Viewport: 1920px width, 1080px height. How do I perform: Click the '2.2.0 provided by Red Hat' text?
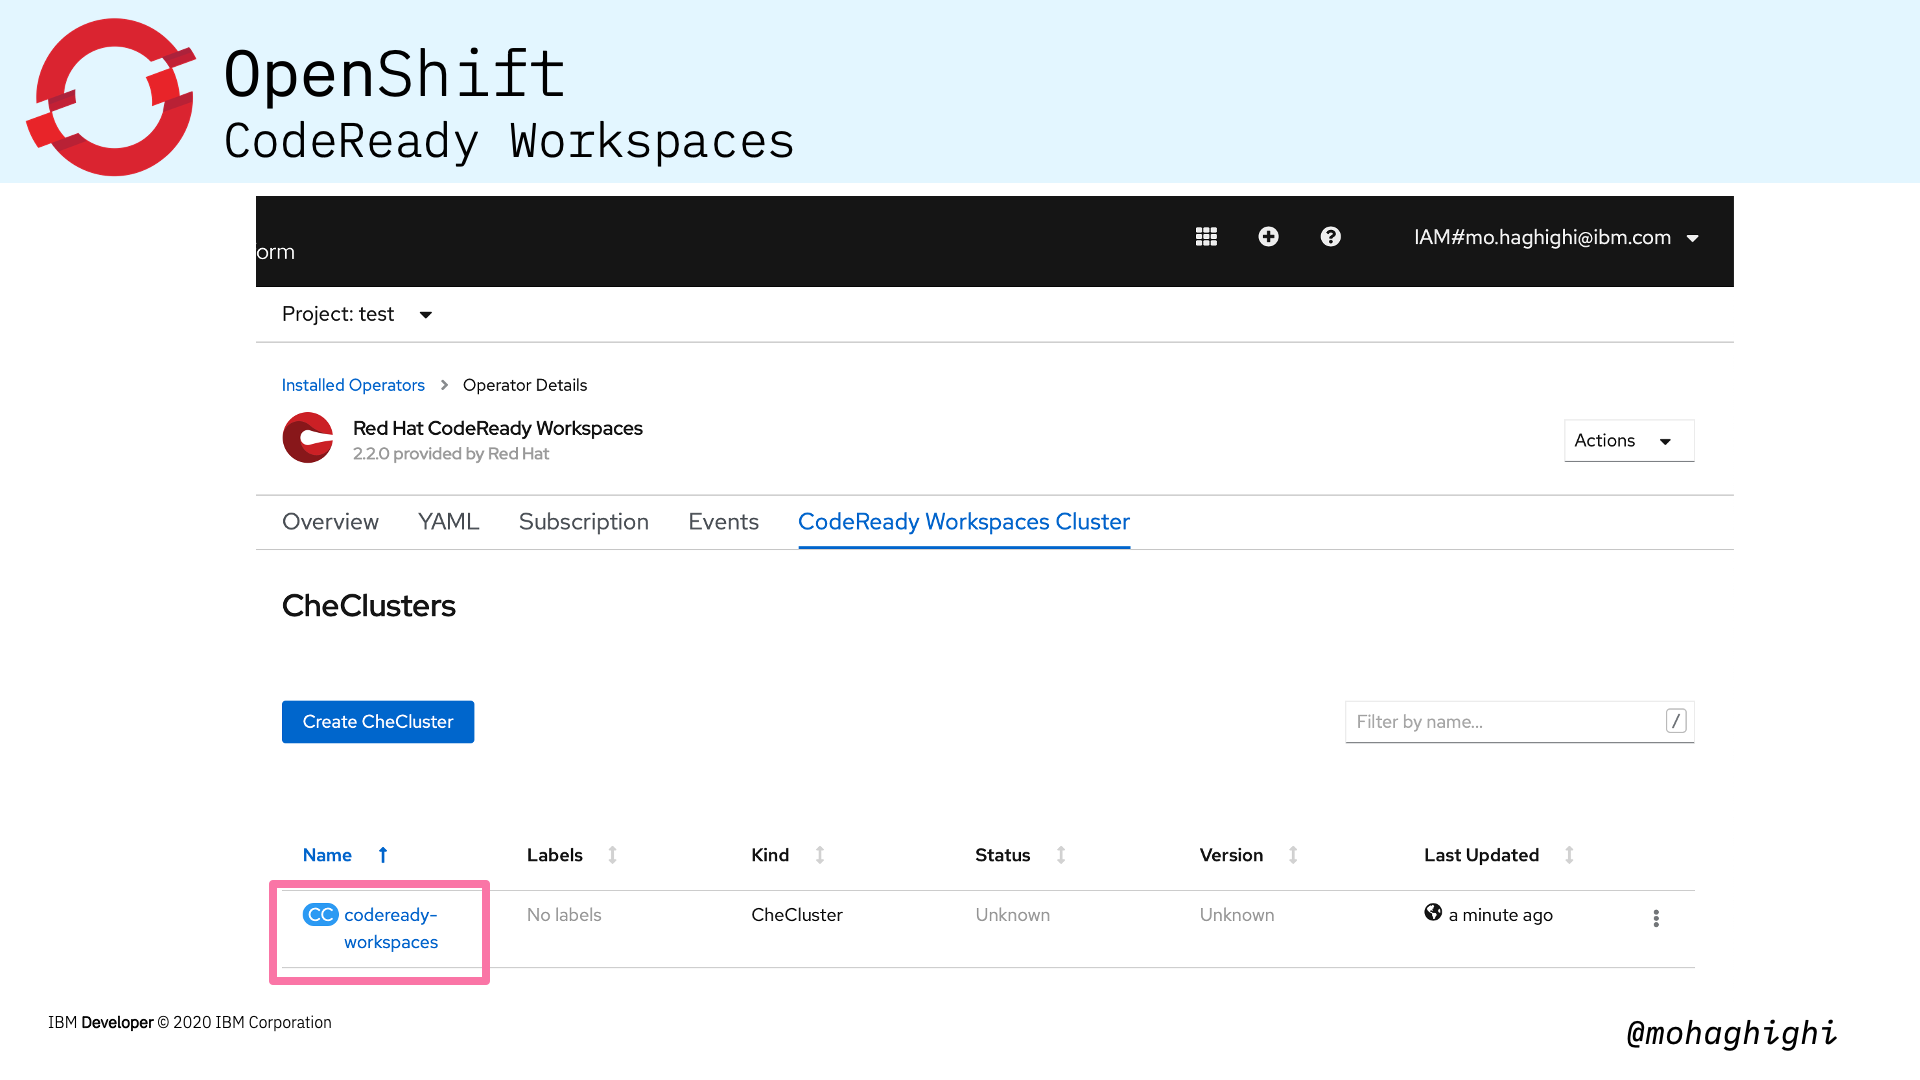(x=451, y=454)
